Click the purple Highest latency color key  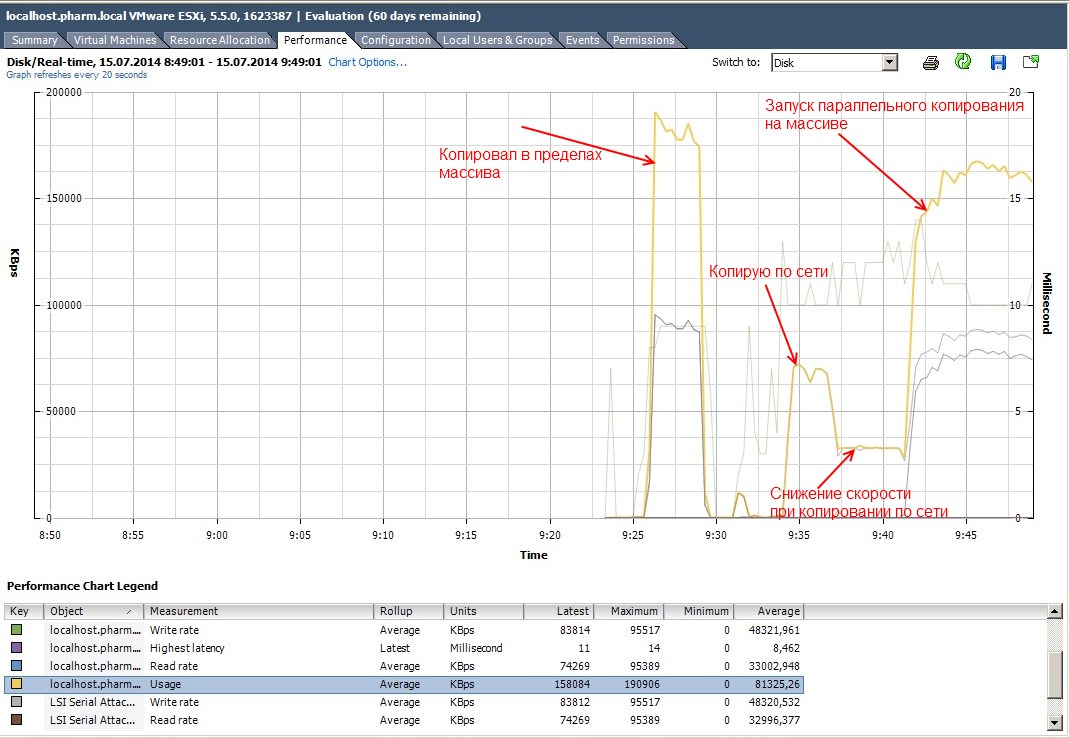[x=17, y=648]
